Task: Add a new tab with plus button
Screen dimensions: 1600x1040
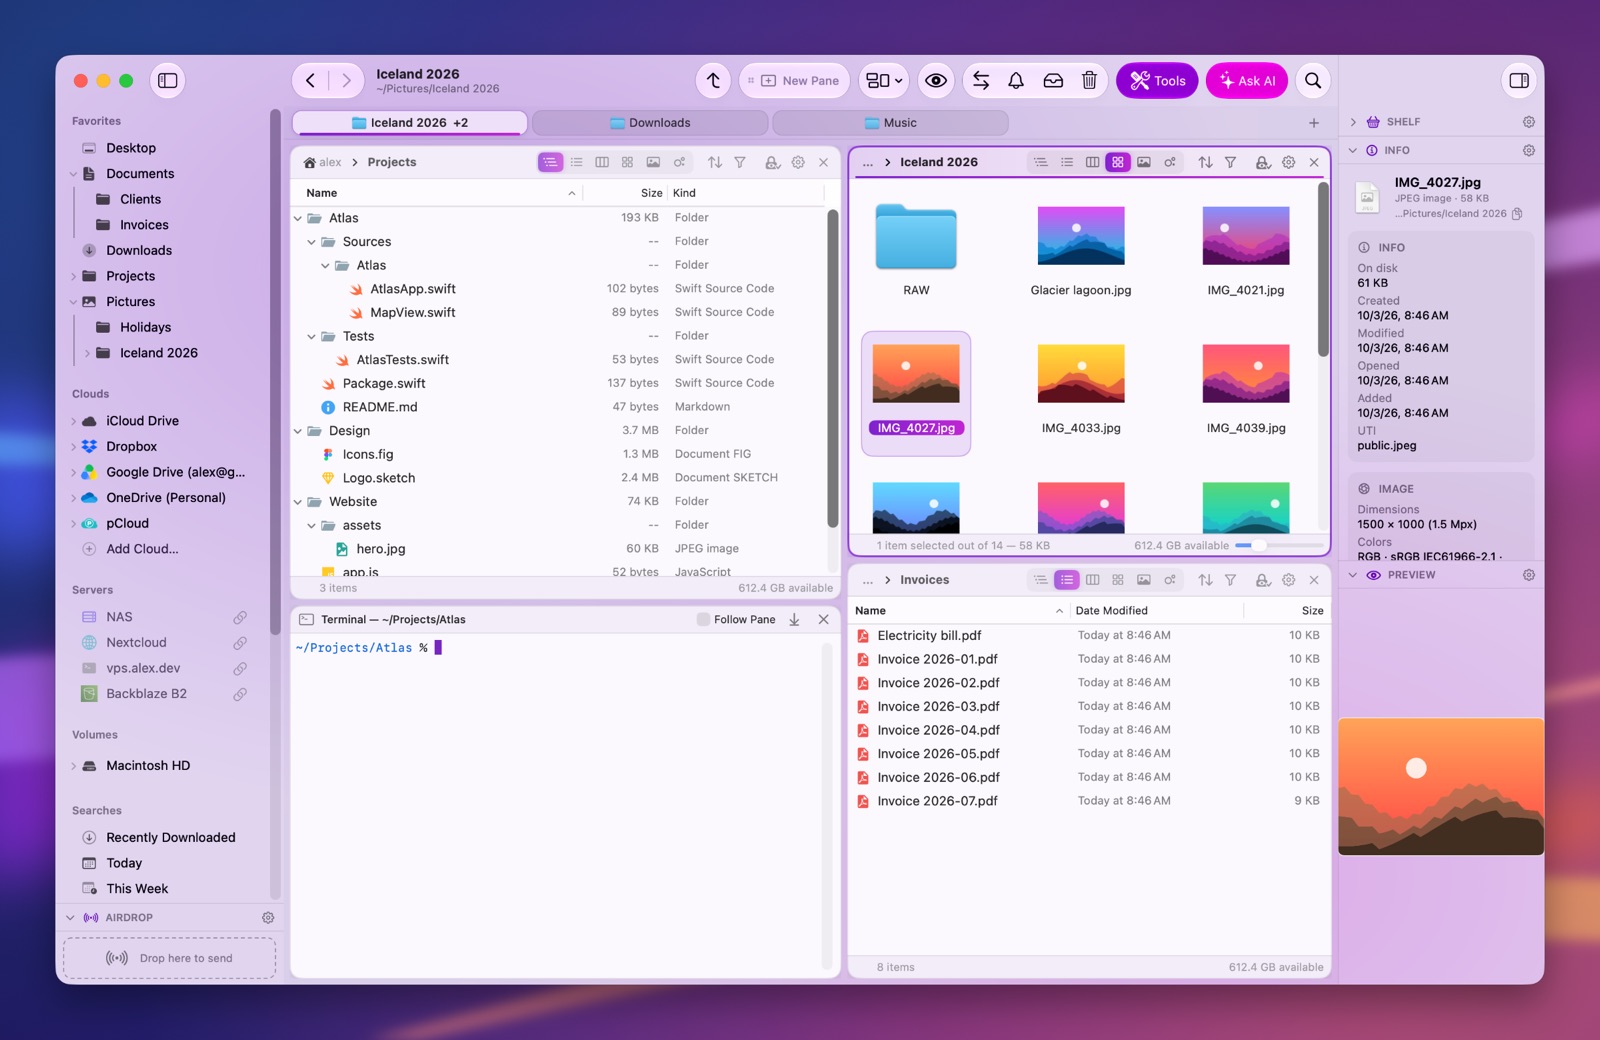Action: 1314,123
